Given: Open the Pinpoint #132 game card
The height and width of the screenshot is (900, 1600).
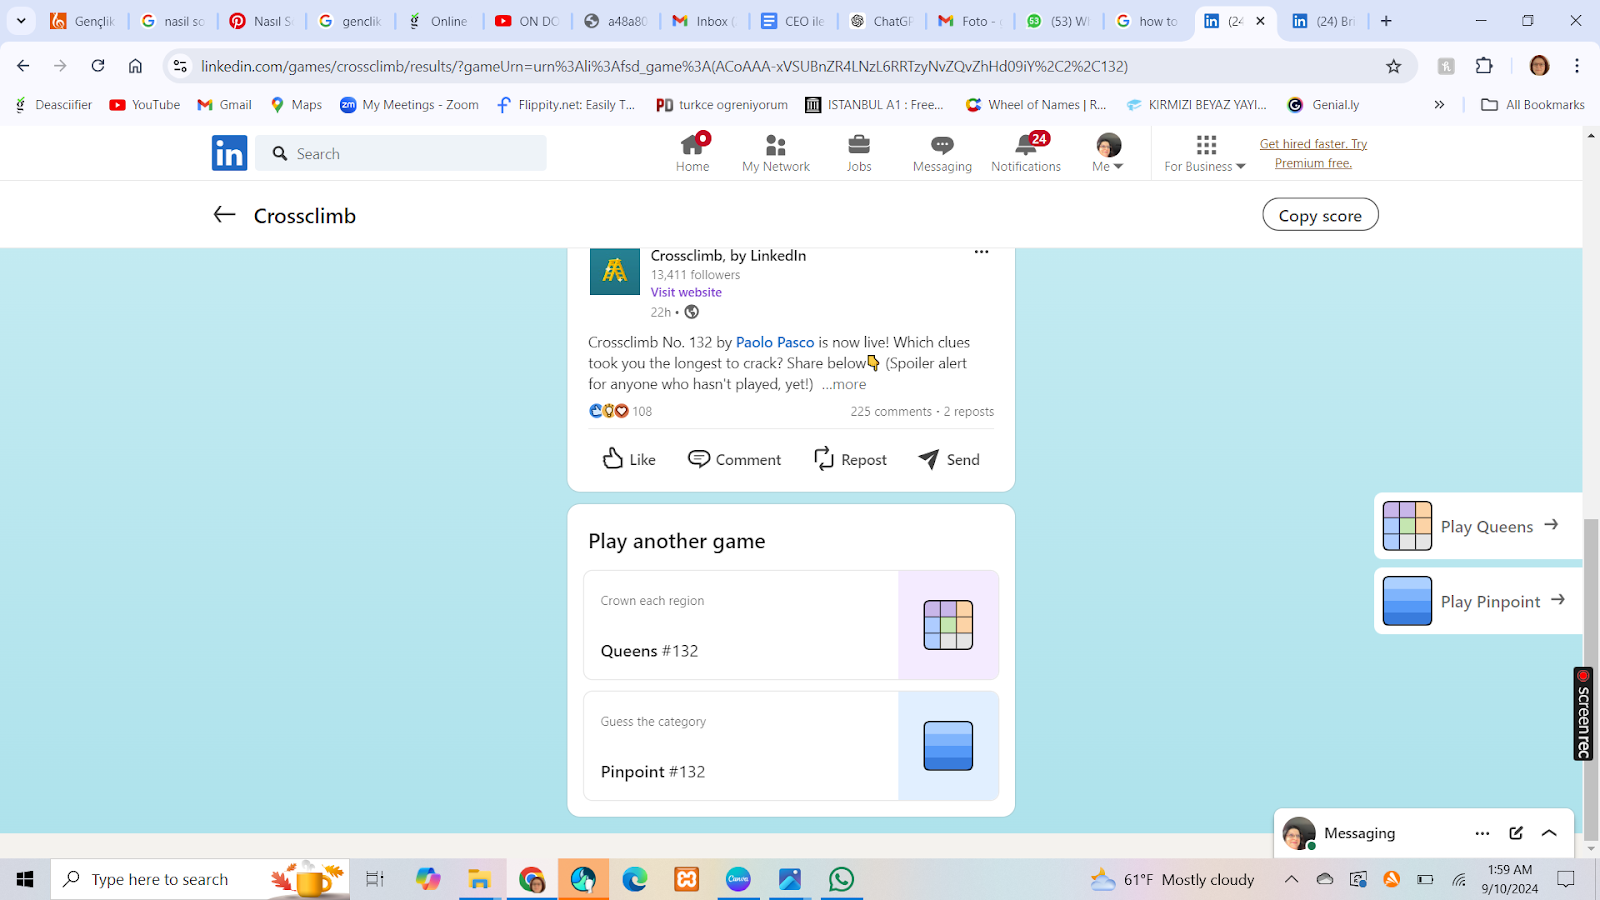Looking at the screenshot, I should (791, 746).
